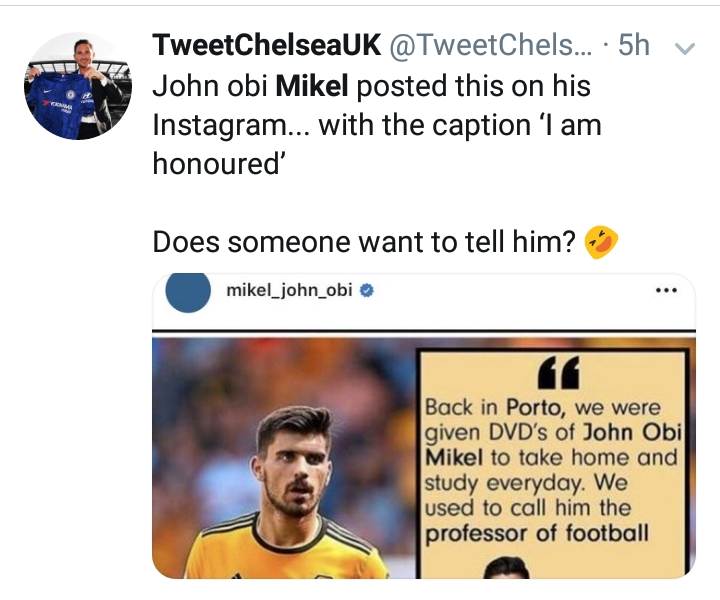
Task: Click 'Does someone want to tell him?' text
Action: click(365, 242)
